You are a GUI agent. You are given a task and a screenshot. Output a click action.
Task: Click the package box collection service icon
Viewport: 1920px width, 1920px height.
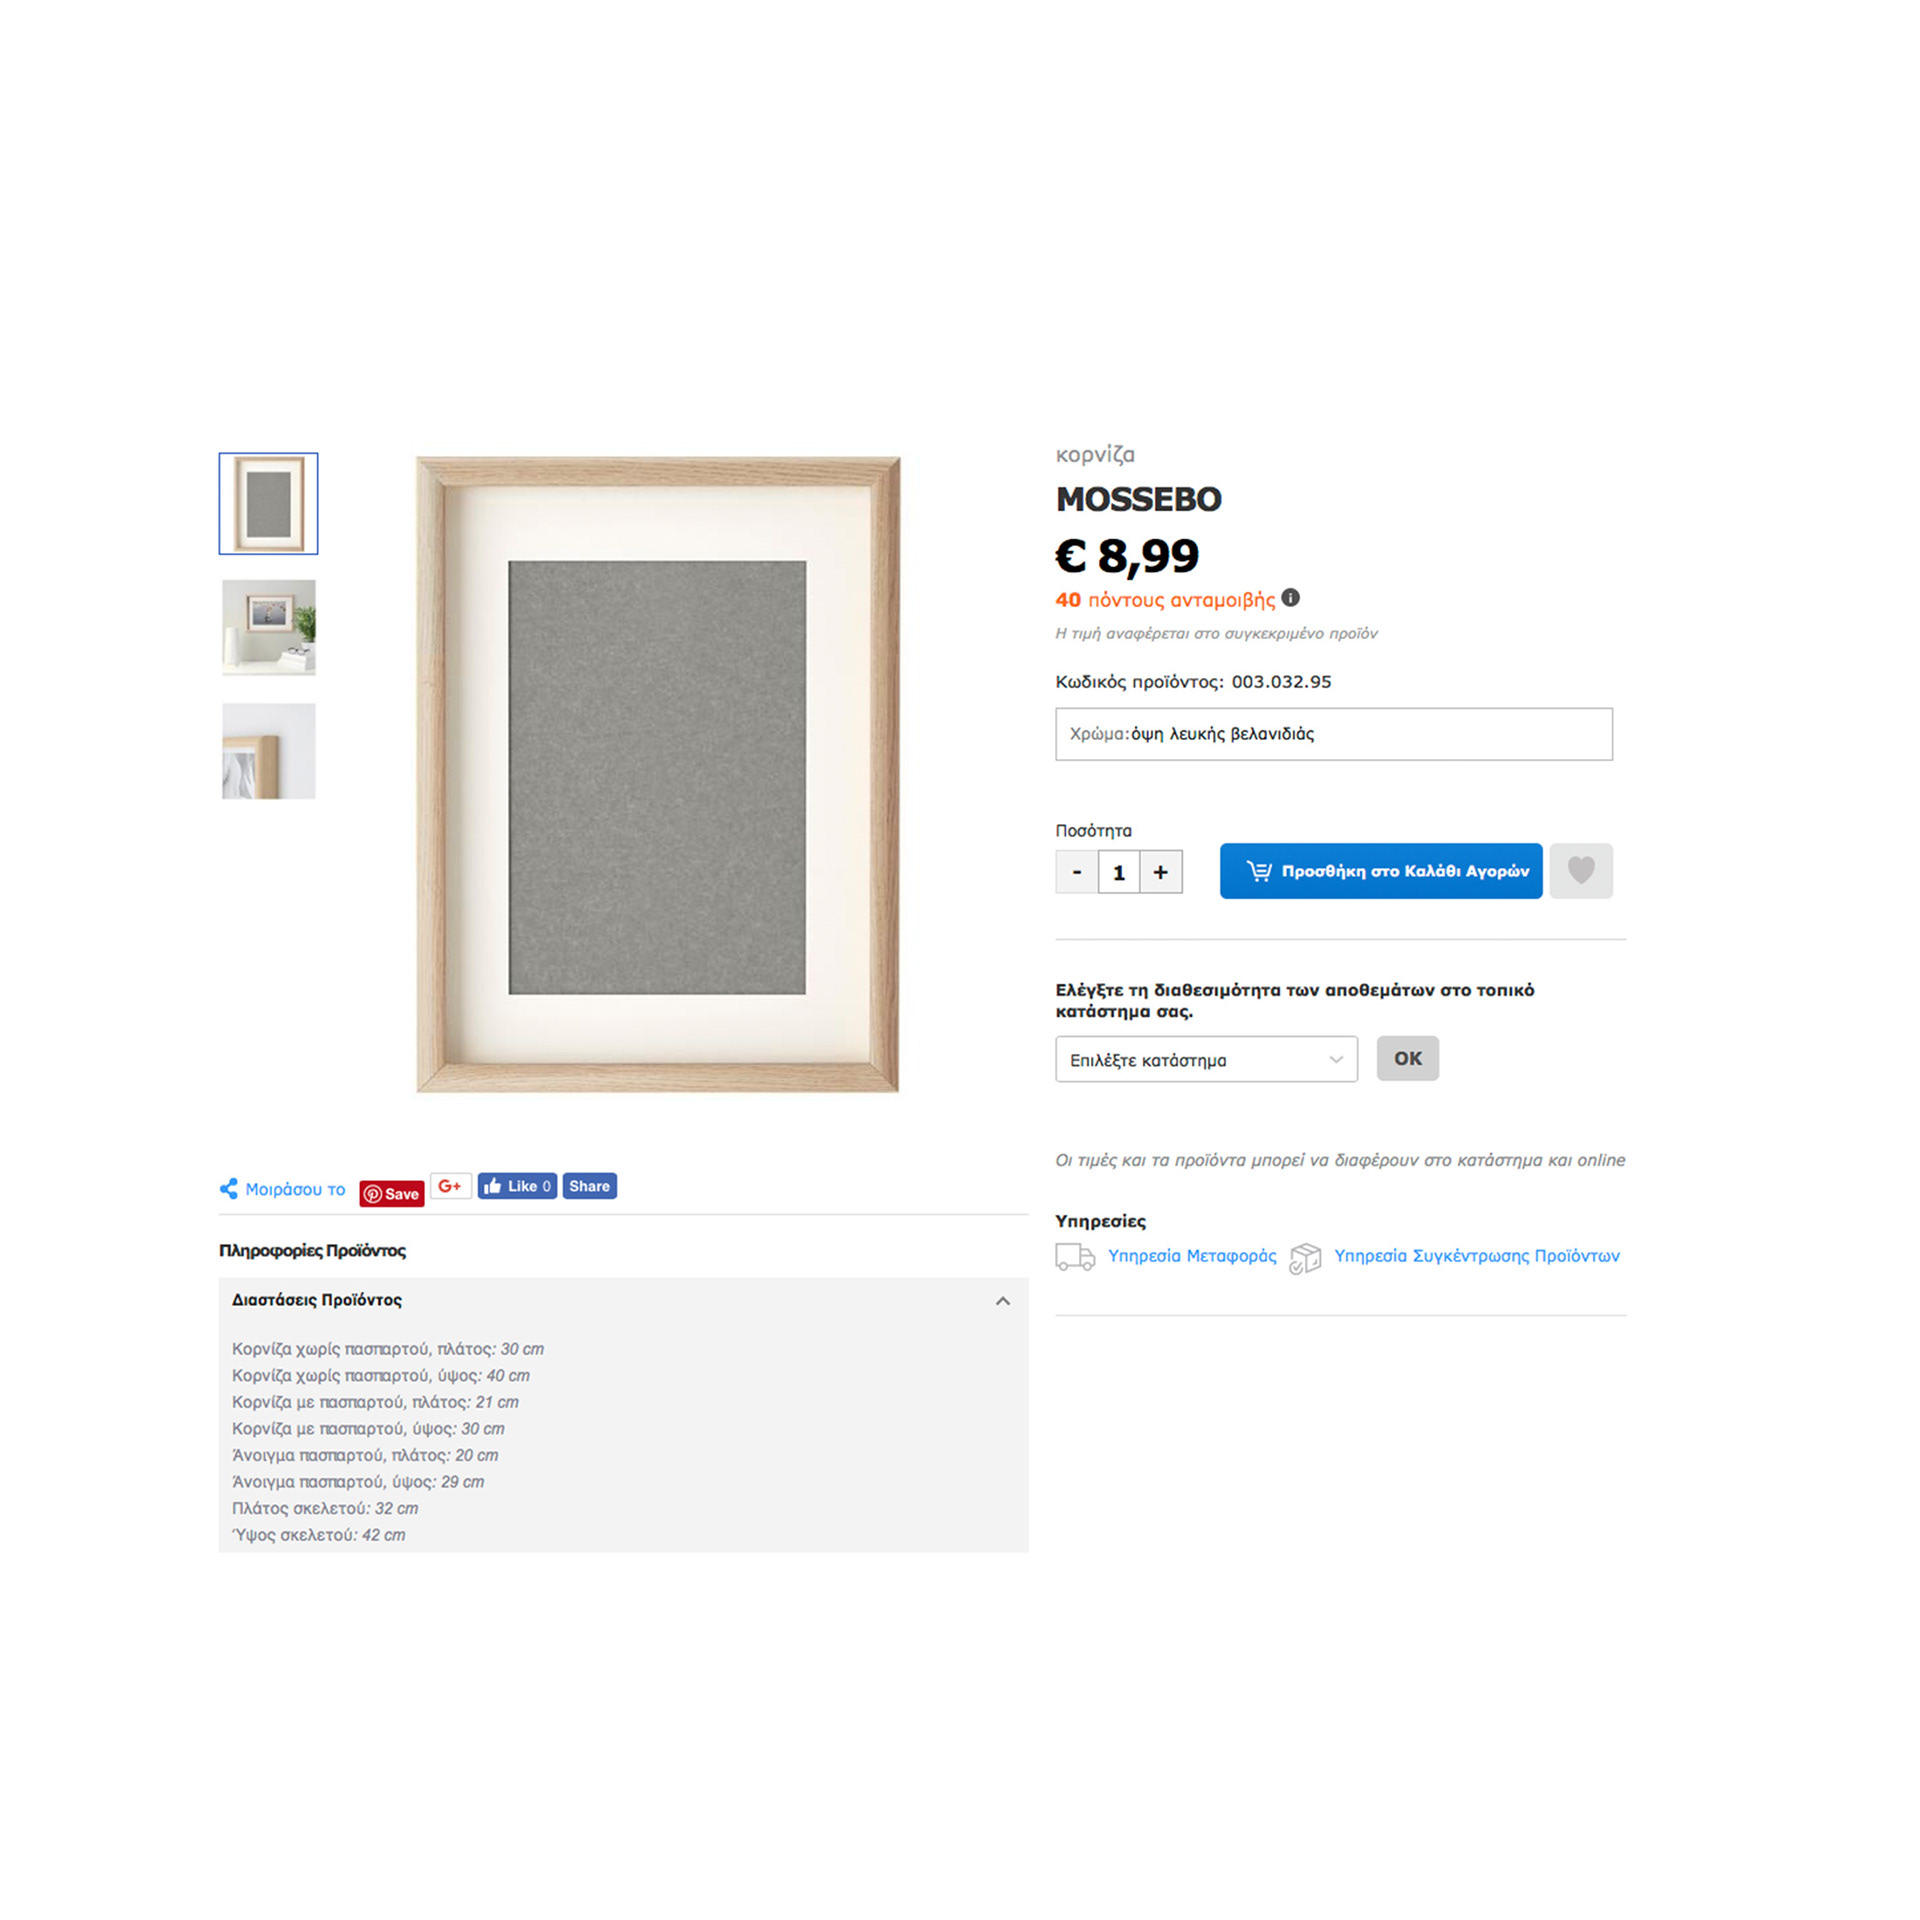(x=1305, y=1258)
